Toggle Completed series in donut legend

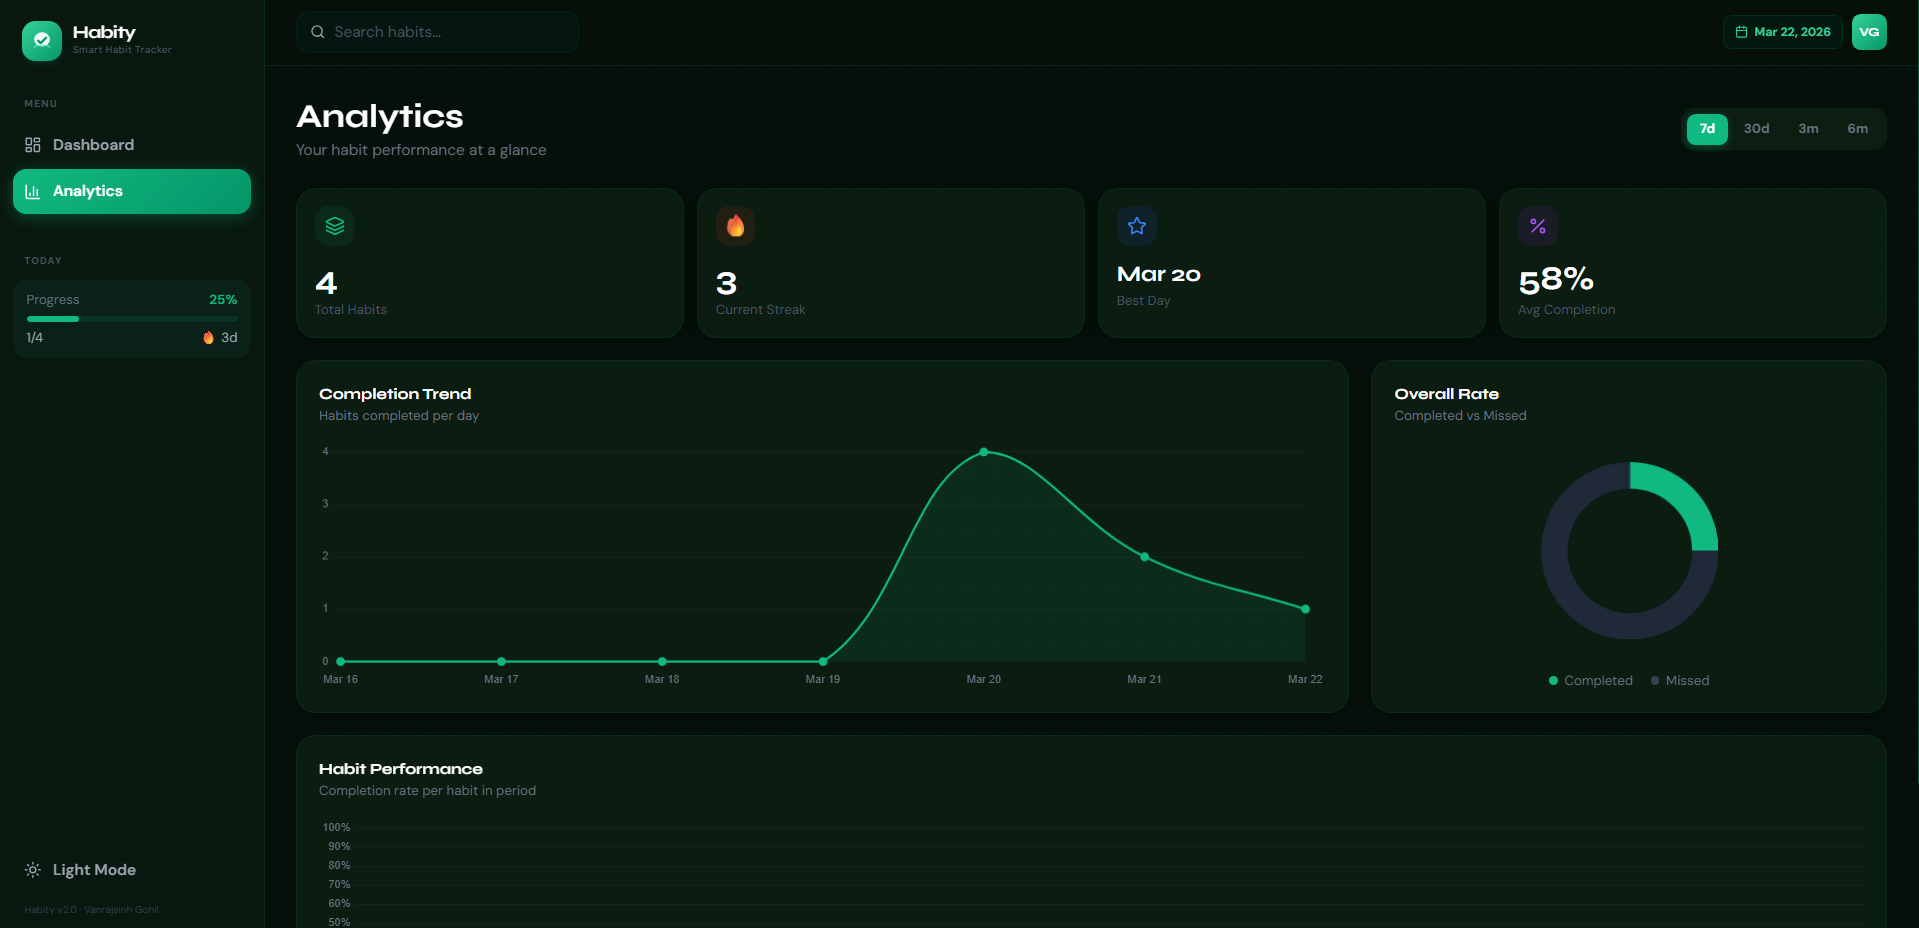click(1590, 681)
